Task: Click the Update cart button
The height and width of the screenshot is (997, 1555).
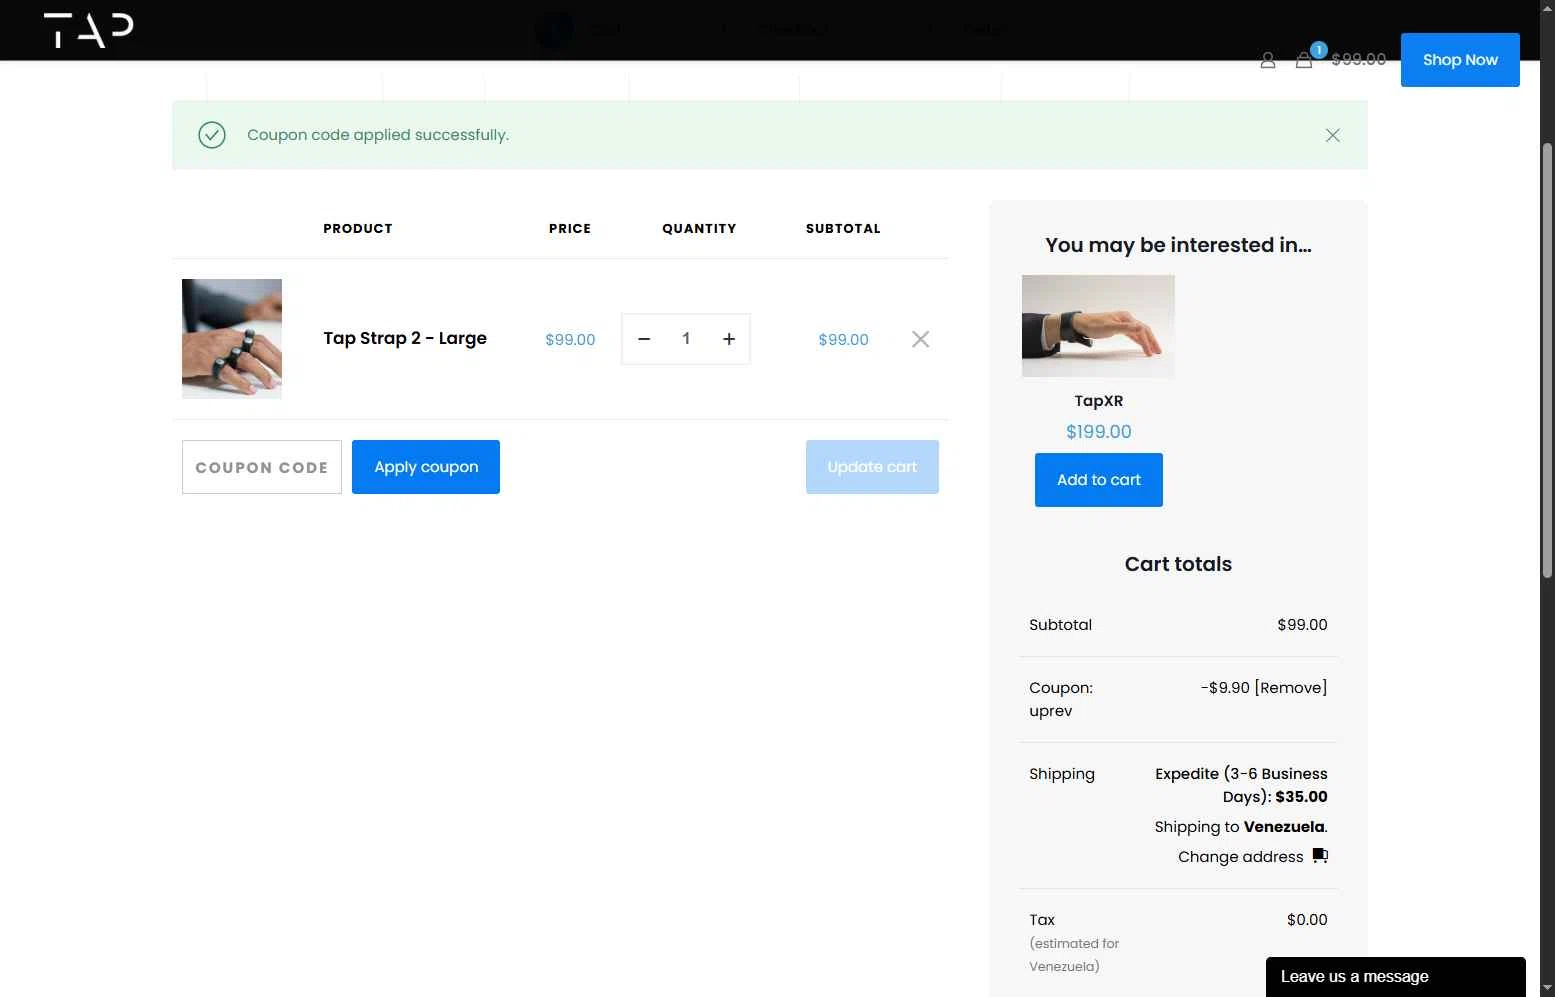Action: pyautogui.click(x=872, y=467)
